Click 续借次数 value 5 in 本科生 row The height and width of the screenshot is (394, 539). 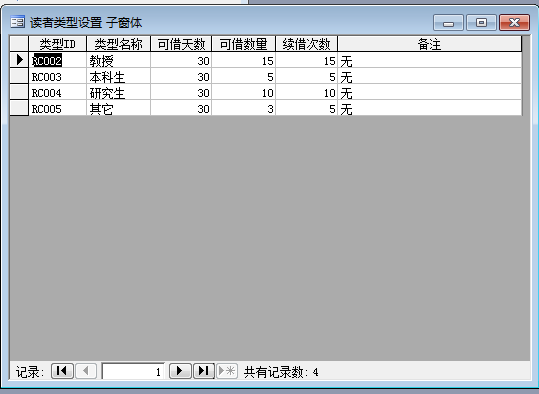306,76
